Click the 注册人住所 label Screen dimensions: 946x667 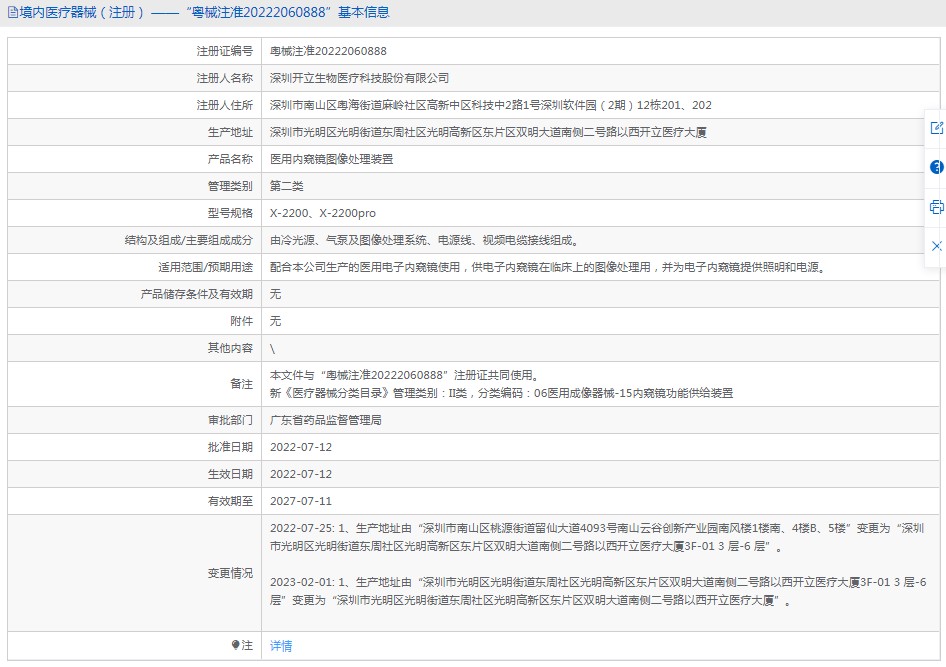[x=224, y=105]
